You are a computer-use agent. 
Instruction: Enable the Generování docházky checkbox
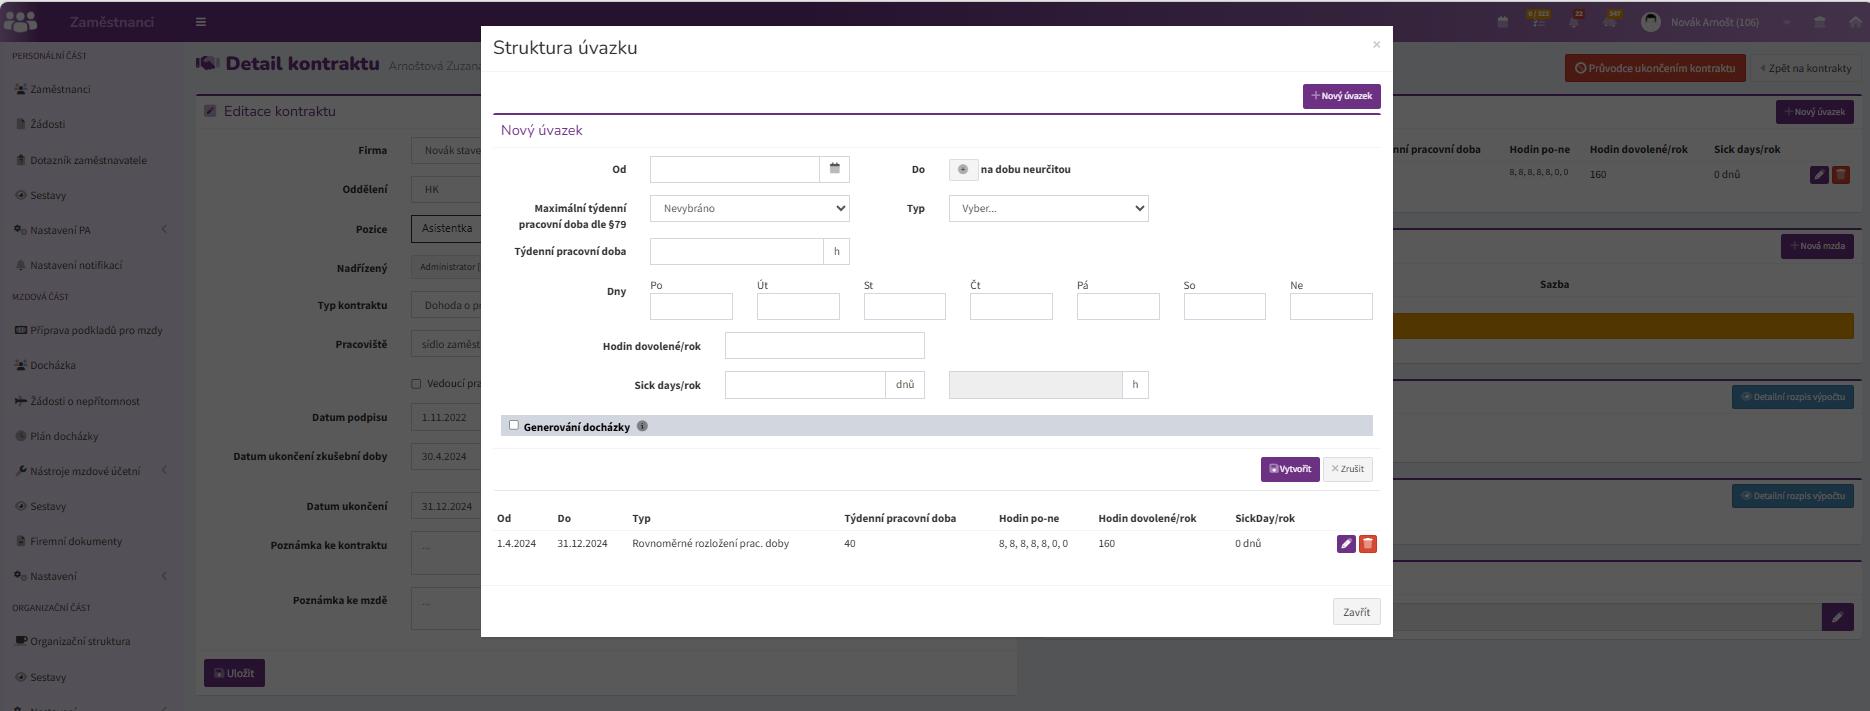pyautogui.click(x=514, y=425)
